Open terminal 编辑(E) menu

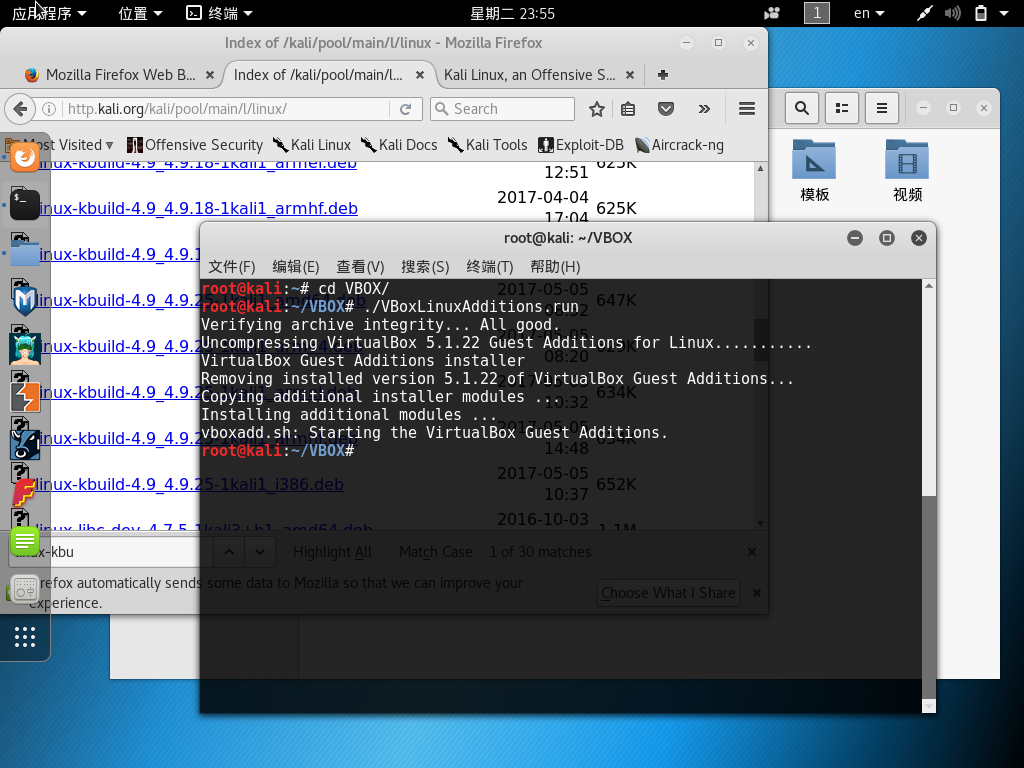[295, 266]
